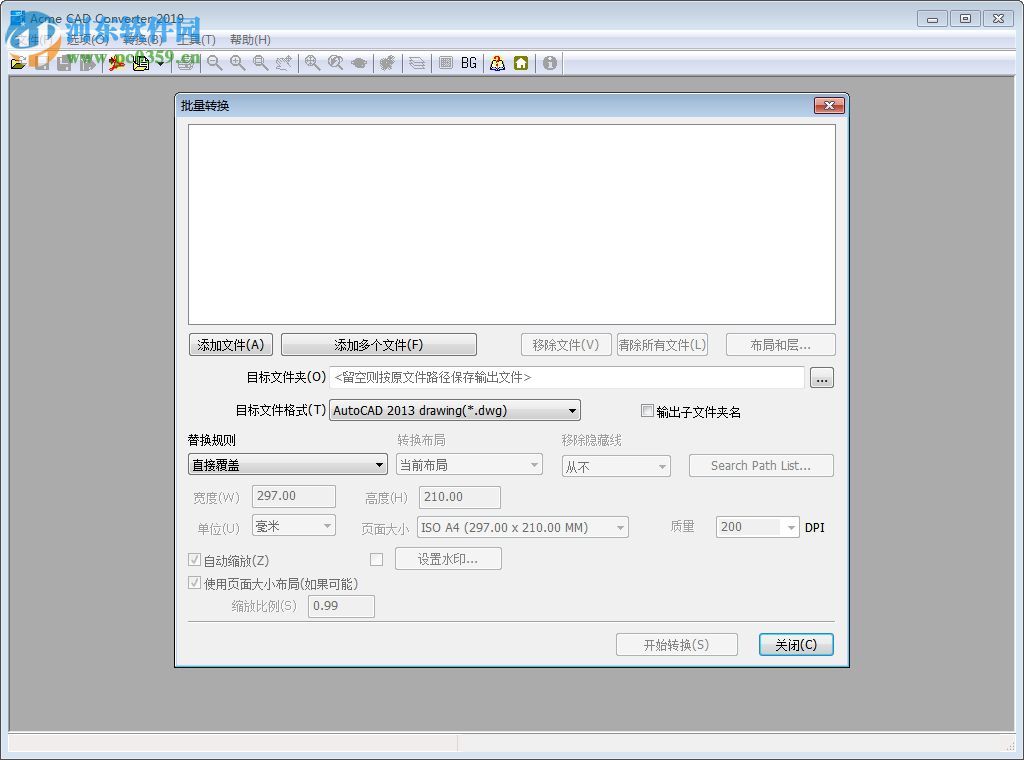
Task: Open the 目标文件格式 format dropdown
Action: tap(571, 410)
